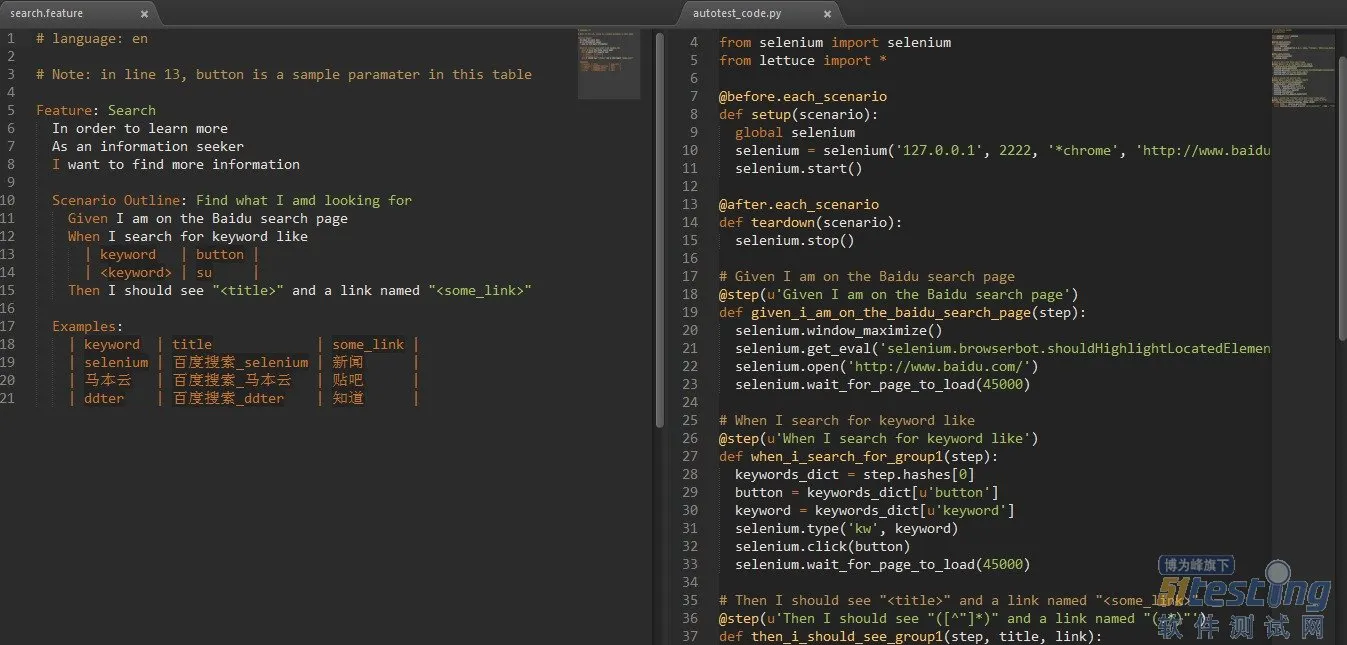Click the selenium('127.0.0.1', 2222 assignment line
Viewport: 1347px width, 645px height.
(x=1002, y=150)
